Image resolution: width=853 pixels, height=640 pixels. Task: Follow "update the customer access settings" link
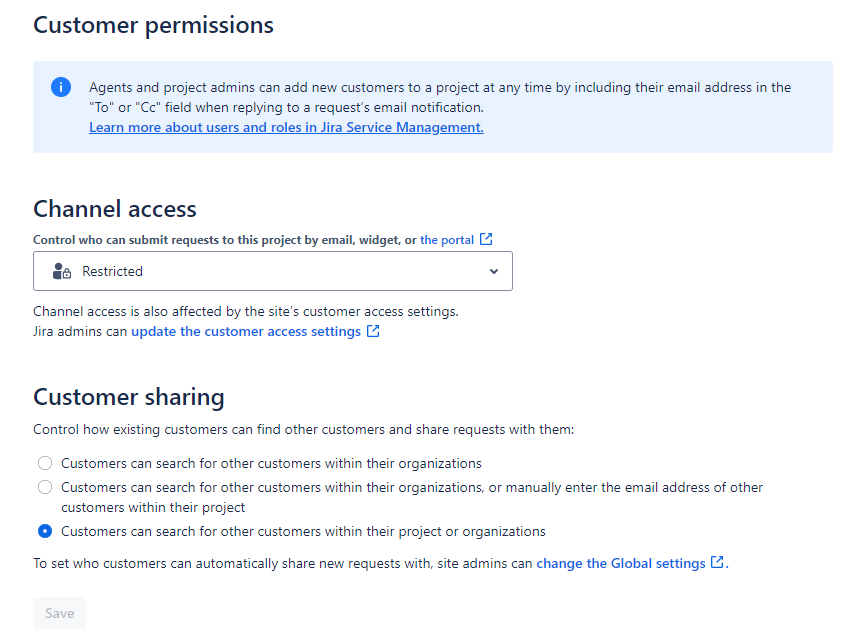(246, 331)
